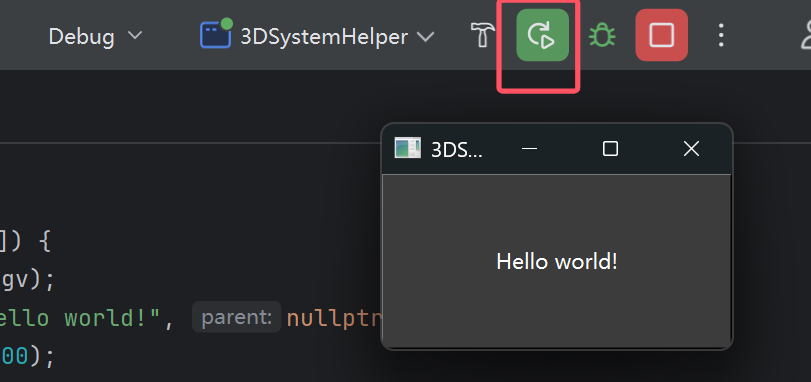Click the nullptr keyword in the editor
Image resolution: width=811 pixels, height=382 pixels.
coord(334,318)
